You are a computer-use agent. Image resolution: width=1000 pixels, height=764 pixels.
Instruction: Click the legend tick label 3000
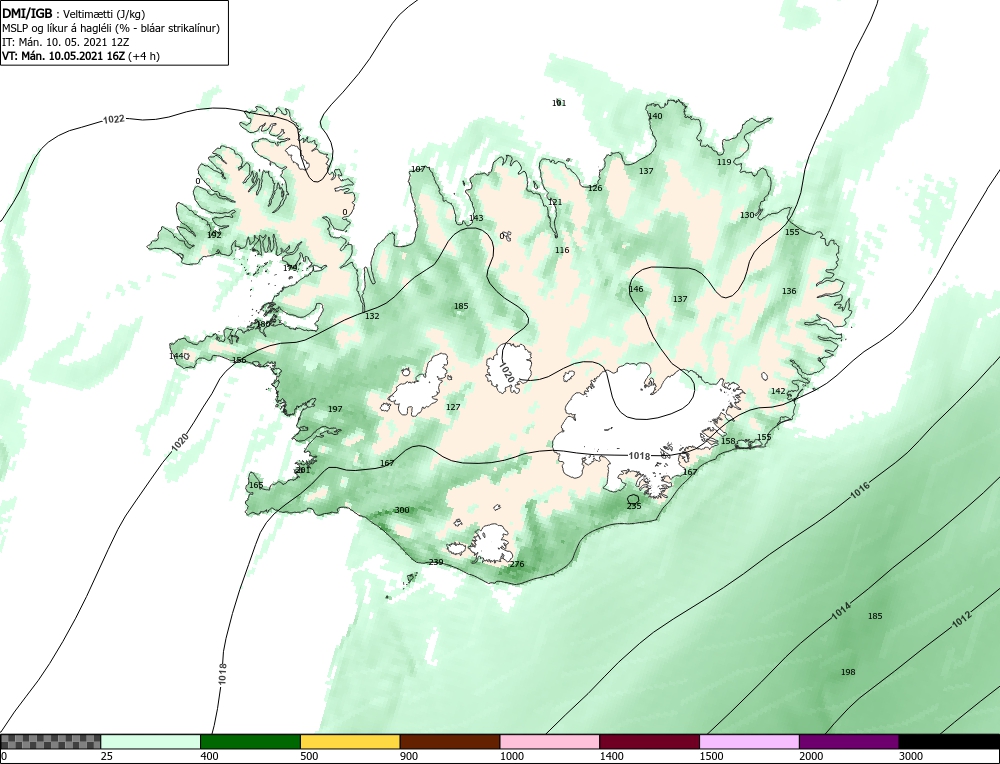click(910, 757)
